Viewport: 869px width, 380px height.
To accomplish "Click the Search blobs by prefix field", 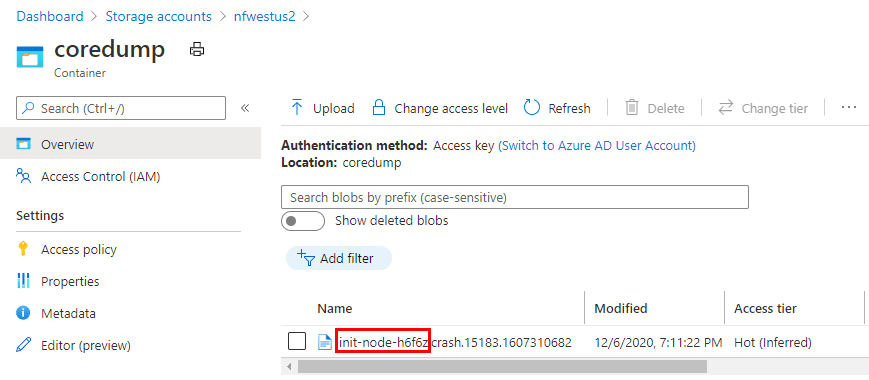I will [515, 197].
